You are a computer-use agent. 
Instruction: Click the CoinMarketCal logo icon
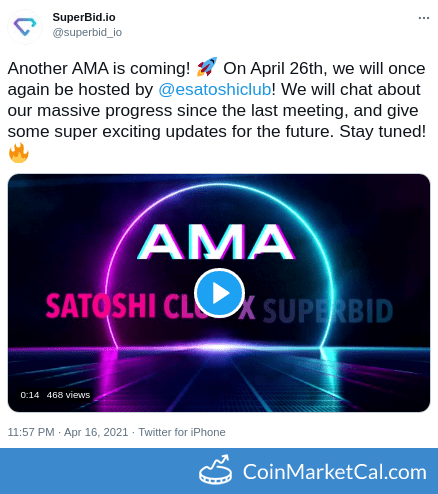click(216, 469)
